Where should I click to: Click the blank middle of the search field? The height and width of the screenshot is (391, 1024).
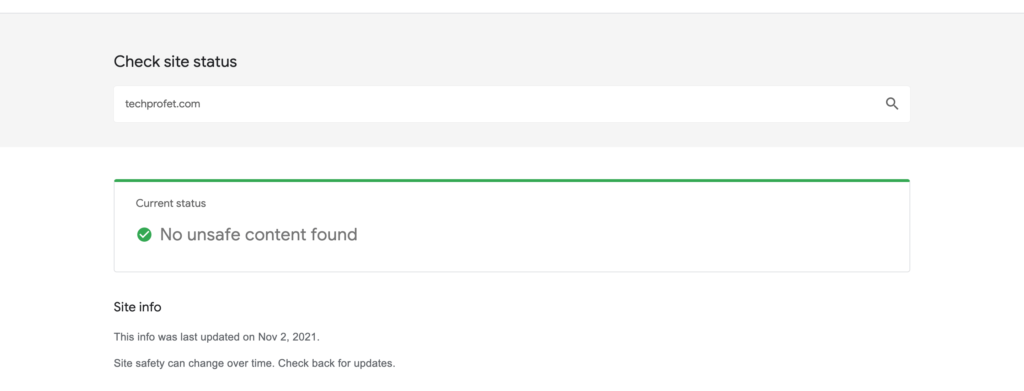point(522,104)
